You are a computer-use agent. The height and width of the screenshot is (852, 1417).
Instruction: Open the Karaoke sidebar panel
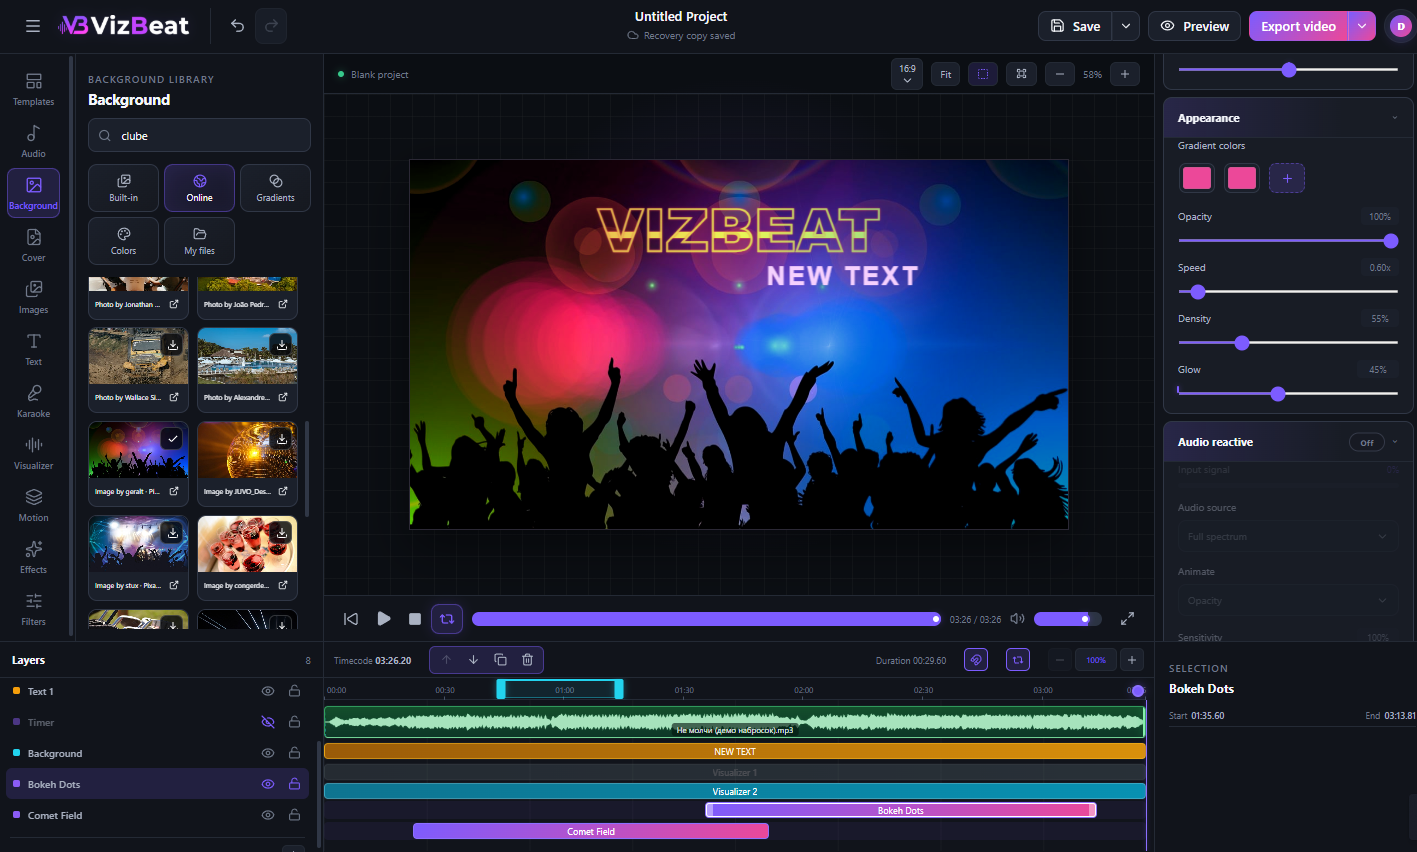(33, 401)
